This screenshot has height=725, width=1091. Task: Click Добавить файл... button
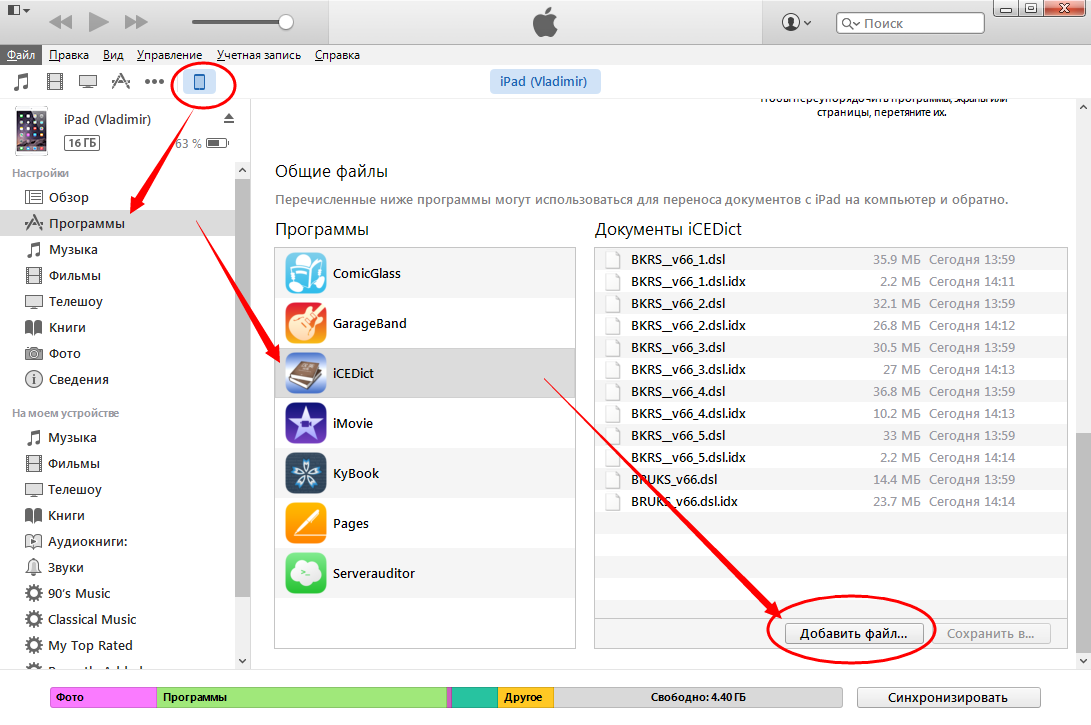click(x=854, y=633)
